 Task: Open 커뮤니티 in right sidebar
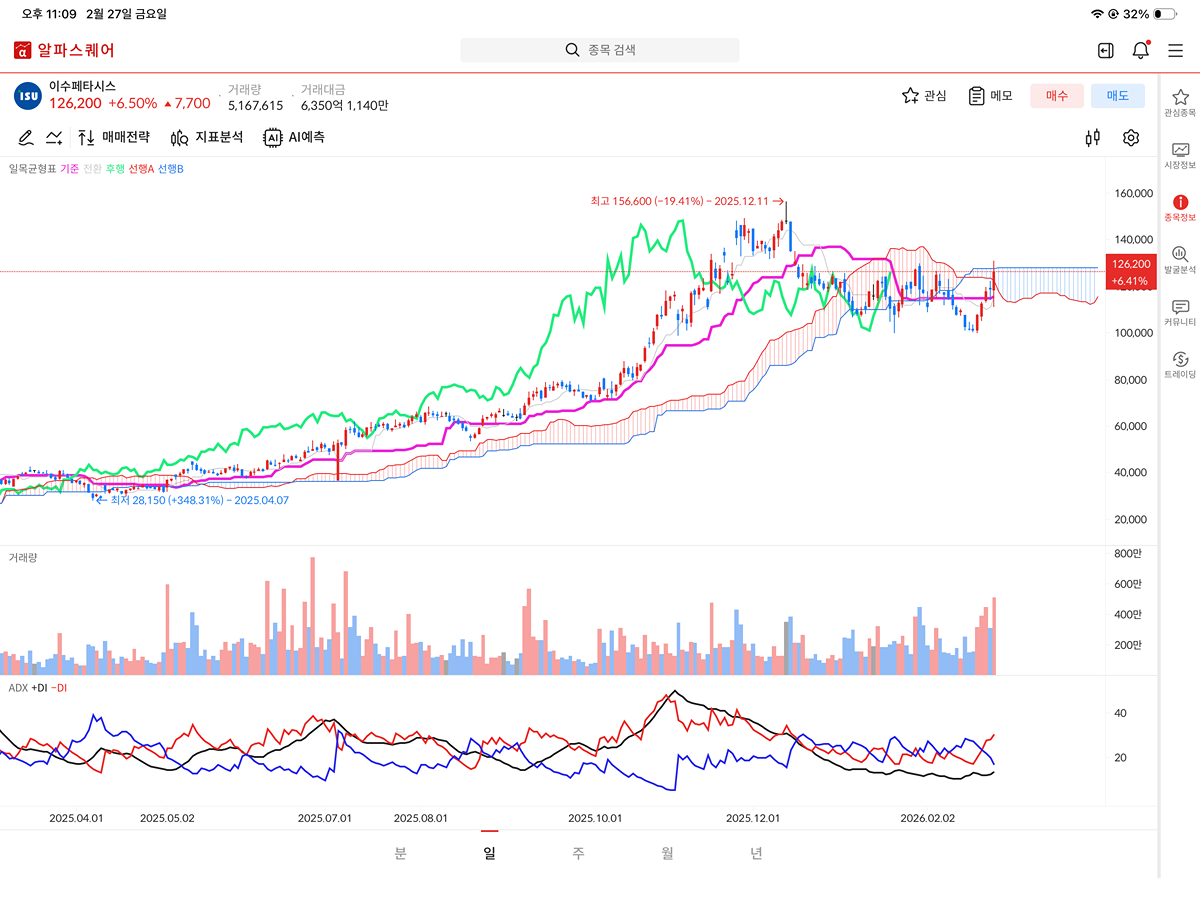pyautogui.click(x=1180, y=313)
